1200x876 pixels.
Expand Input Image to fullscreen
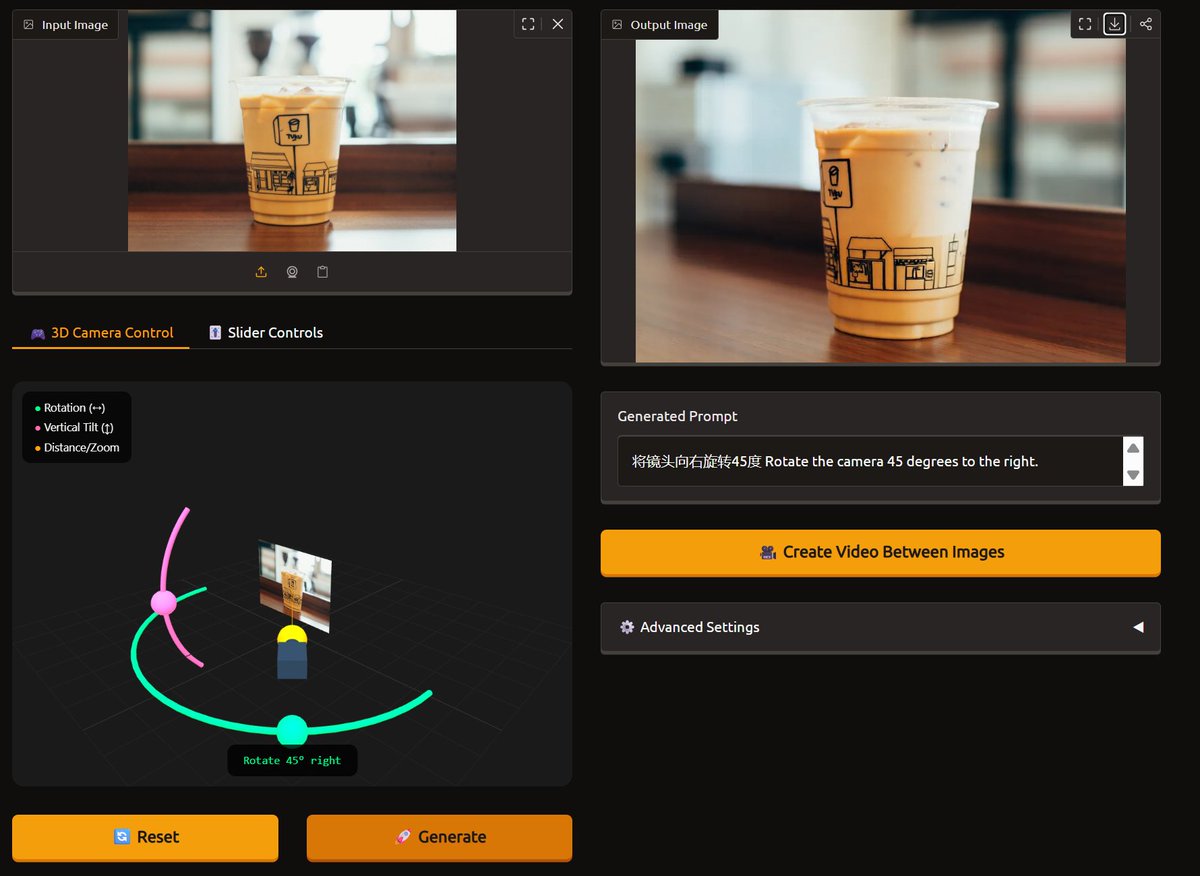(528, 24)
